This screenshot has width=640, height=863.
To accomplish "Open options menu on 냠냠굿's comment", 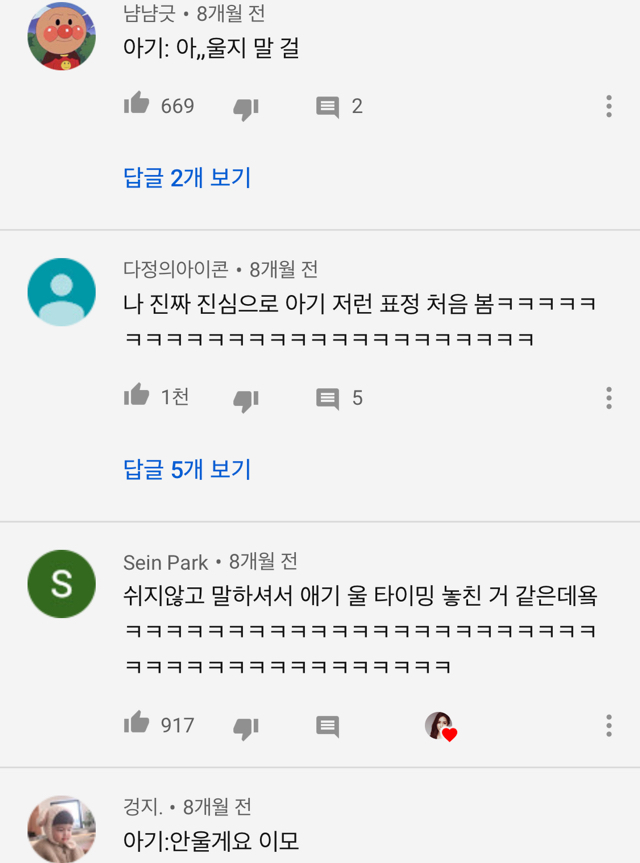I will coord(608,106).
